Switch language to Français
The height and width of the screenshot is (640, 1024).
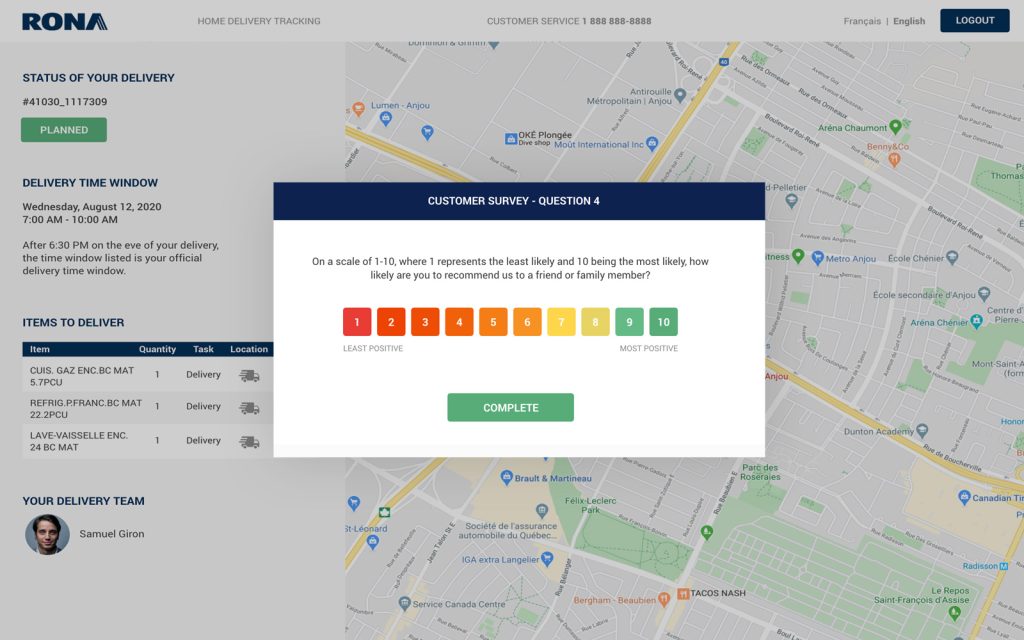tap(862, 21)
